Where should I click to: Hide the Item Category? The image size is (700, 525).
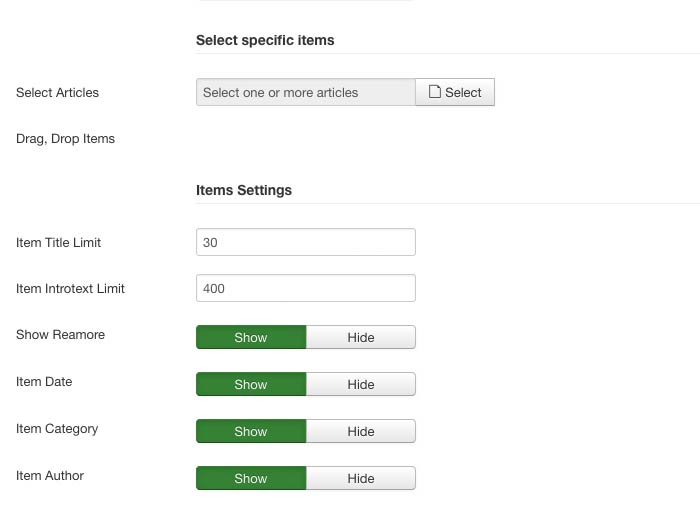[360, 431]
